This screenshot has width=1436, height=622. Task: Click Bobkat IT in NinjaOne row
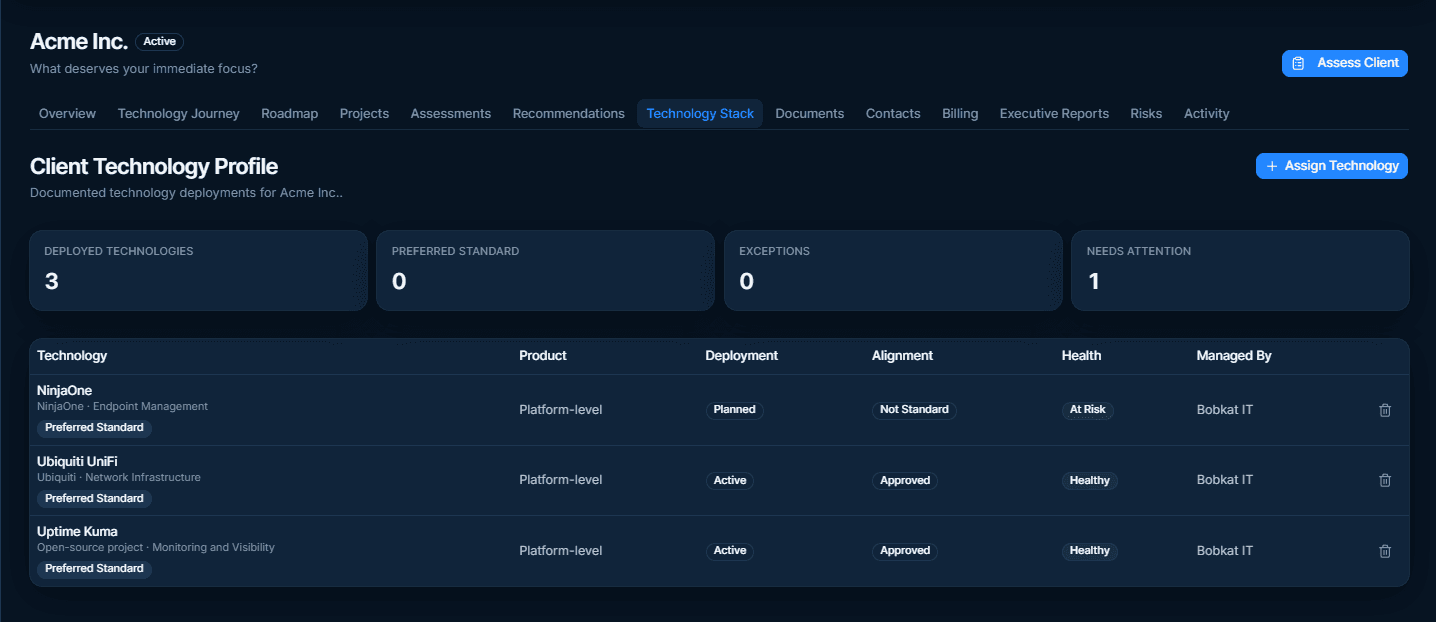point(1225,409)
